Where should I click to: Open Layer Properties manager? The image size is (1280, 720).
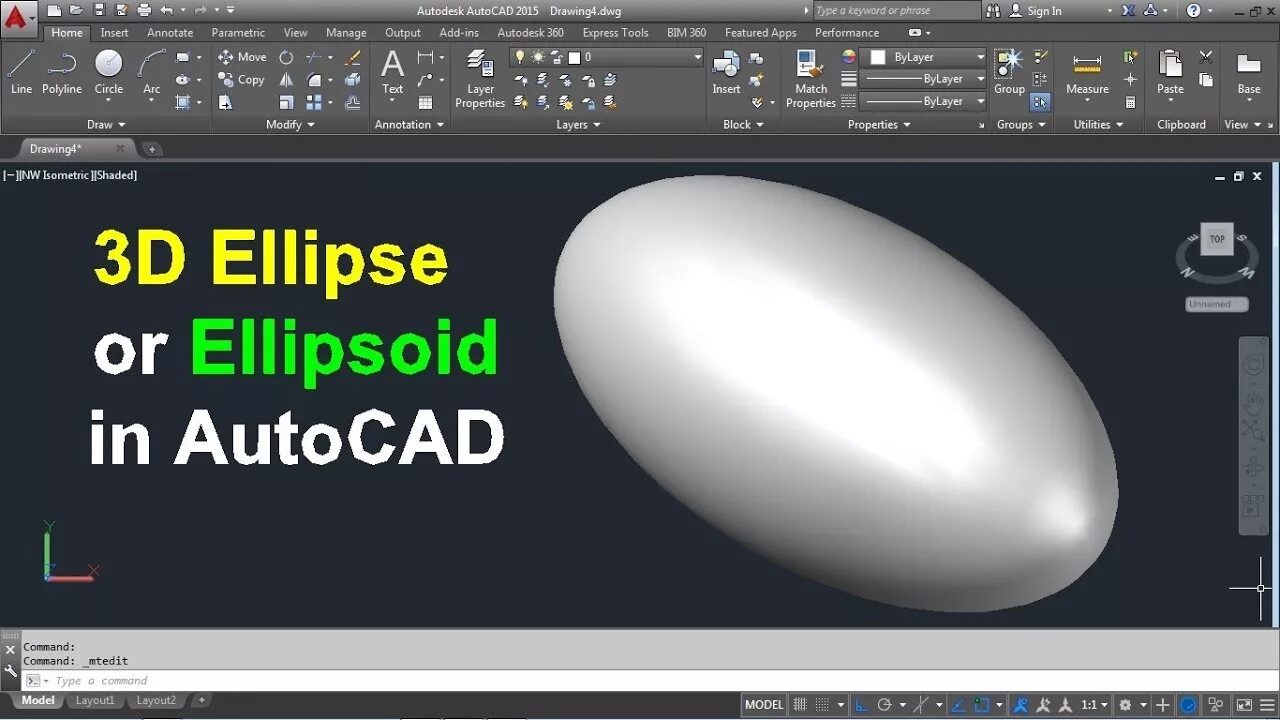(x=480, y=78)
